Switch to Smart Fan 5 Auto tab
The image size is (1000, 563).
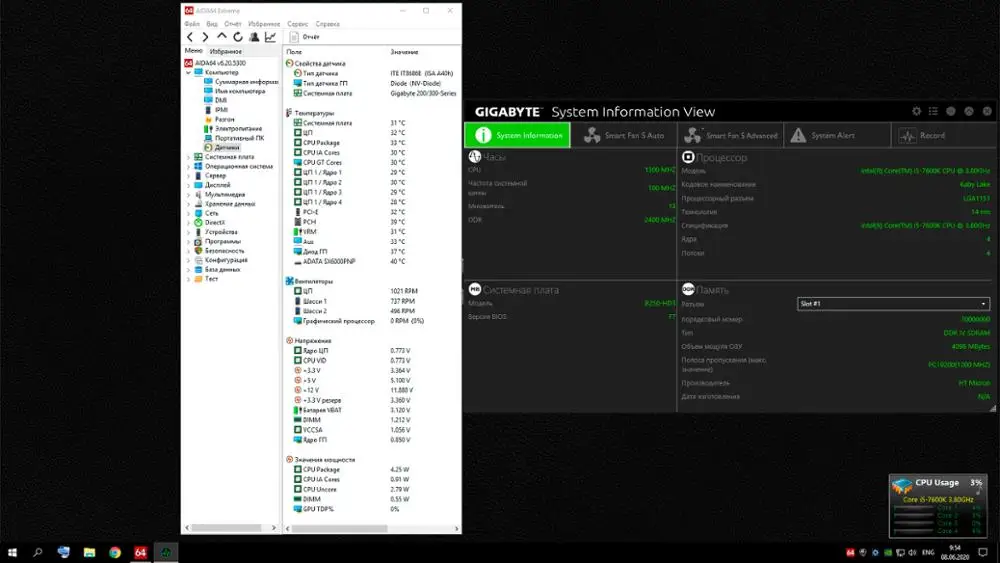click(x=624, y=135)
